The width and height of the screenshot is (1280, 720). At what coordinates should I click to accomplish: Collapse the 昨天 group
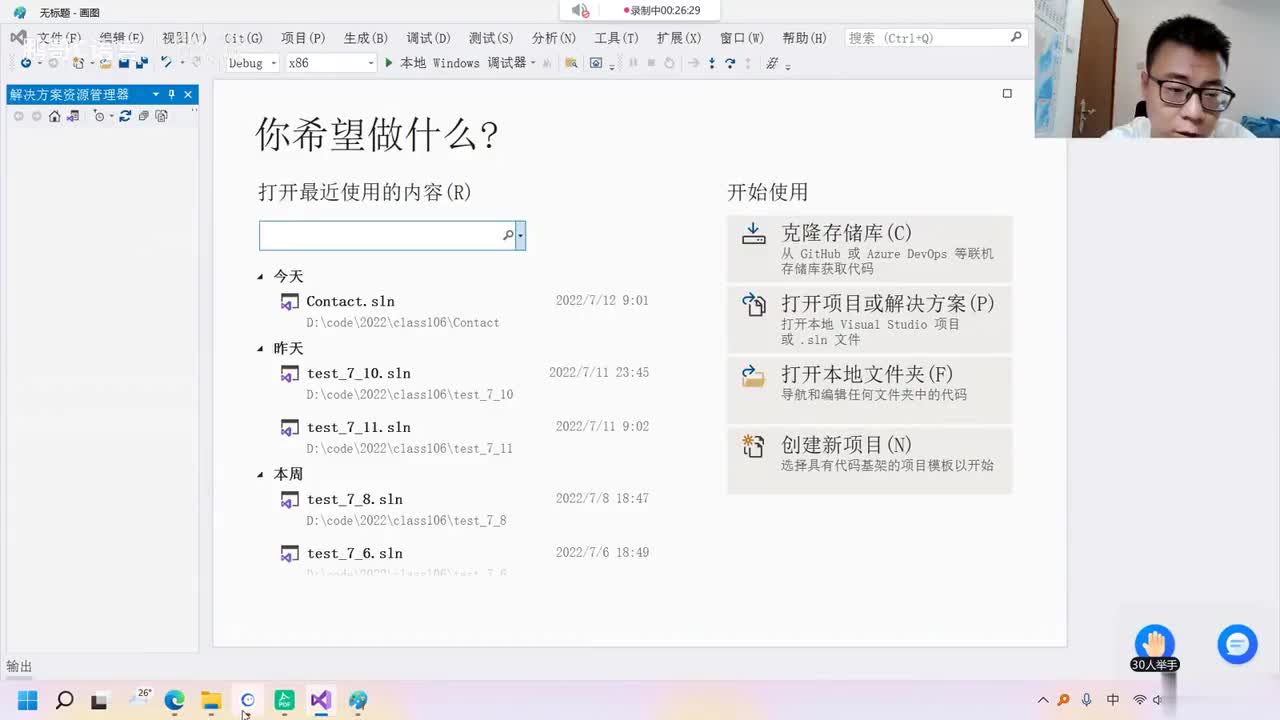[x=260, y=348]
